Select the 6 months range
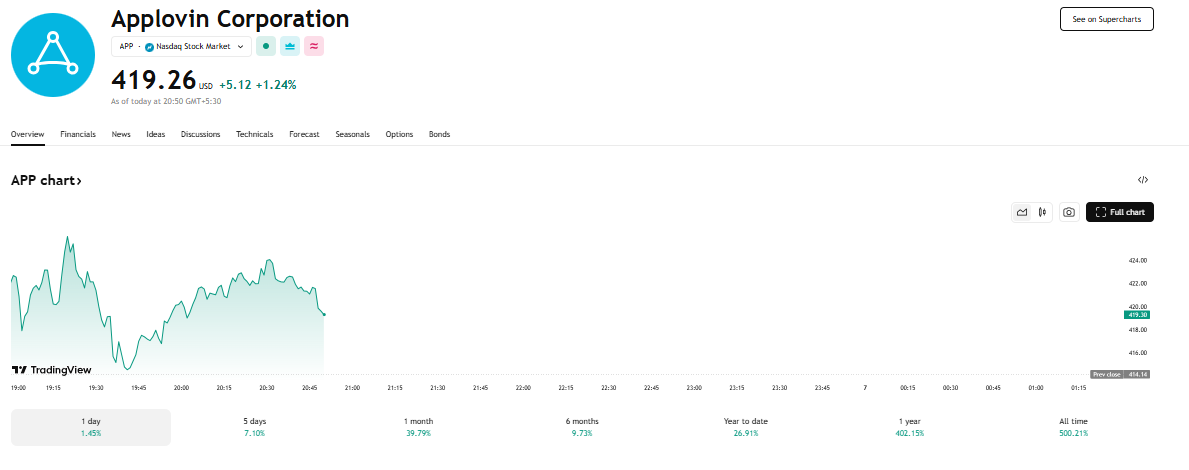This screenshot has height=470, width=1189. (x=582, y=427)
